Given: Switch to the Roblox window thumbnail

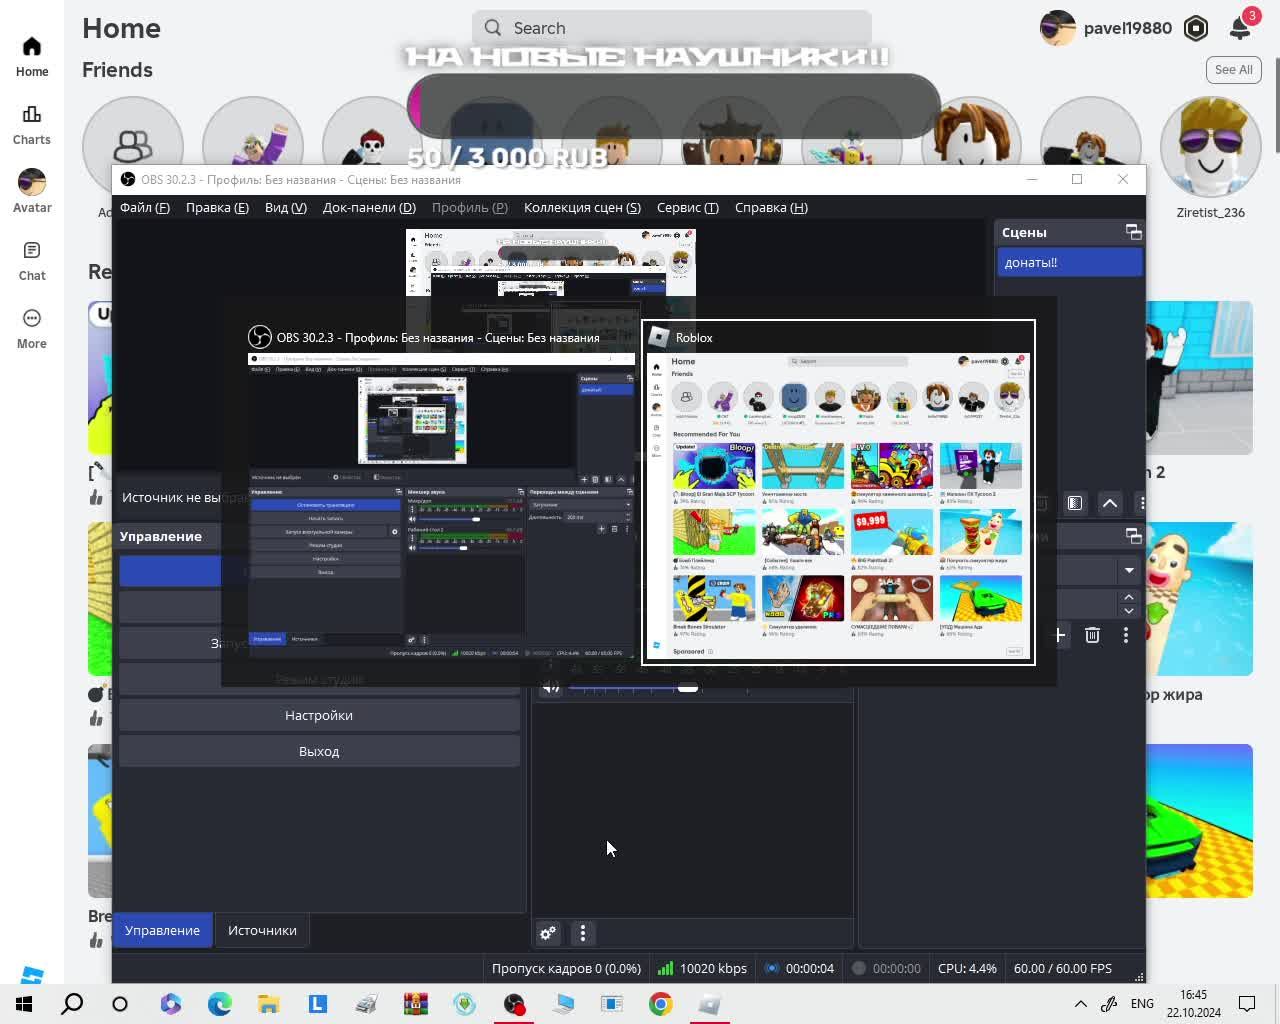Looking at the screenshot, I should (838, 492).
